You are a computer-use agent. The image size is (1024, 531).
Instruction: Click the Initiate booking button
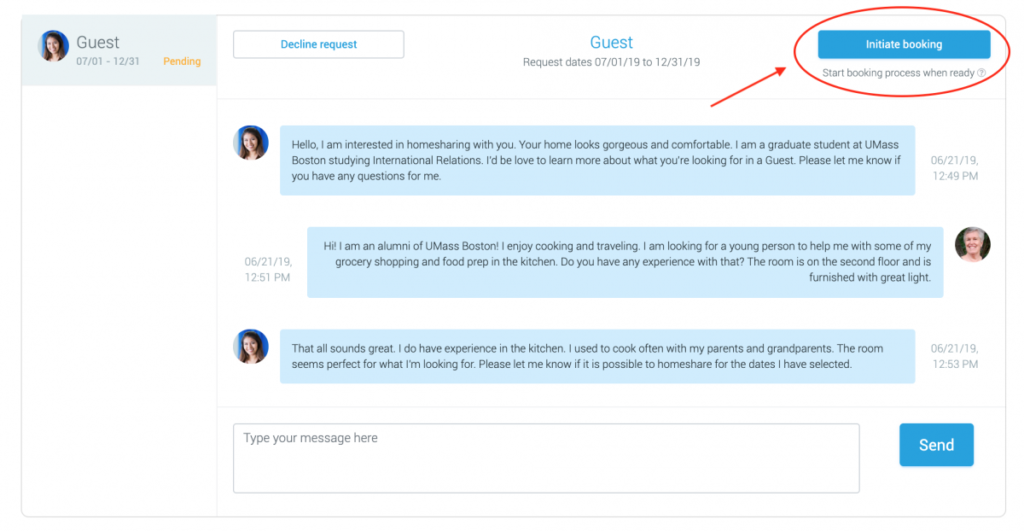click(904, 44)
